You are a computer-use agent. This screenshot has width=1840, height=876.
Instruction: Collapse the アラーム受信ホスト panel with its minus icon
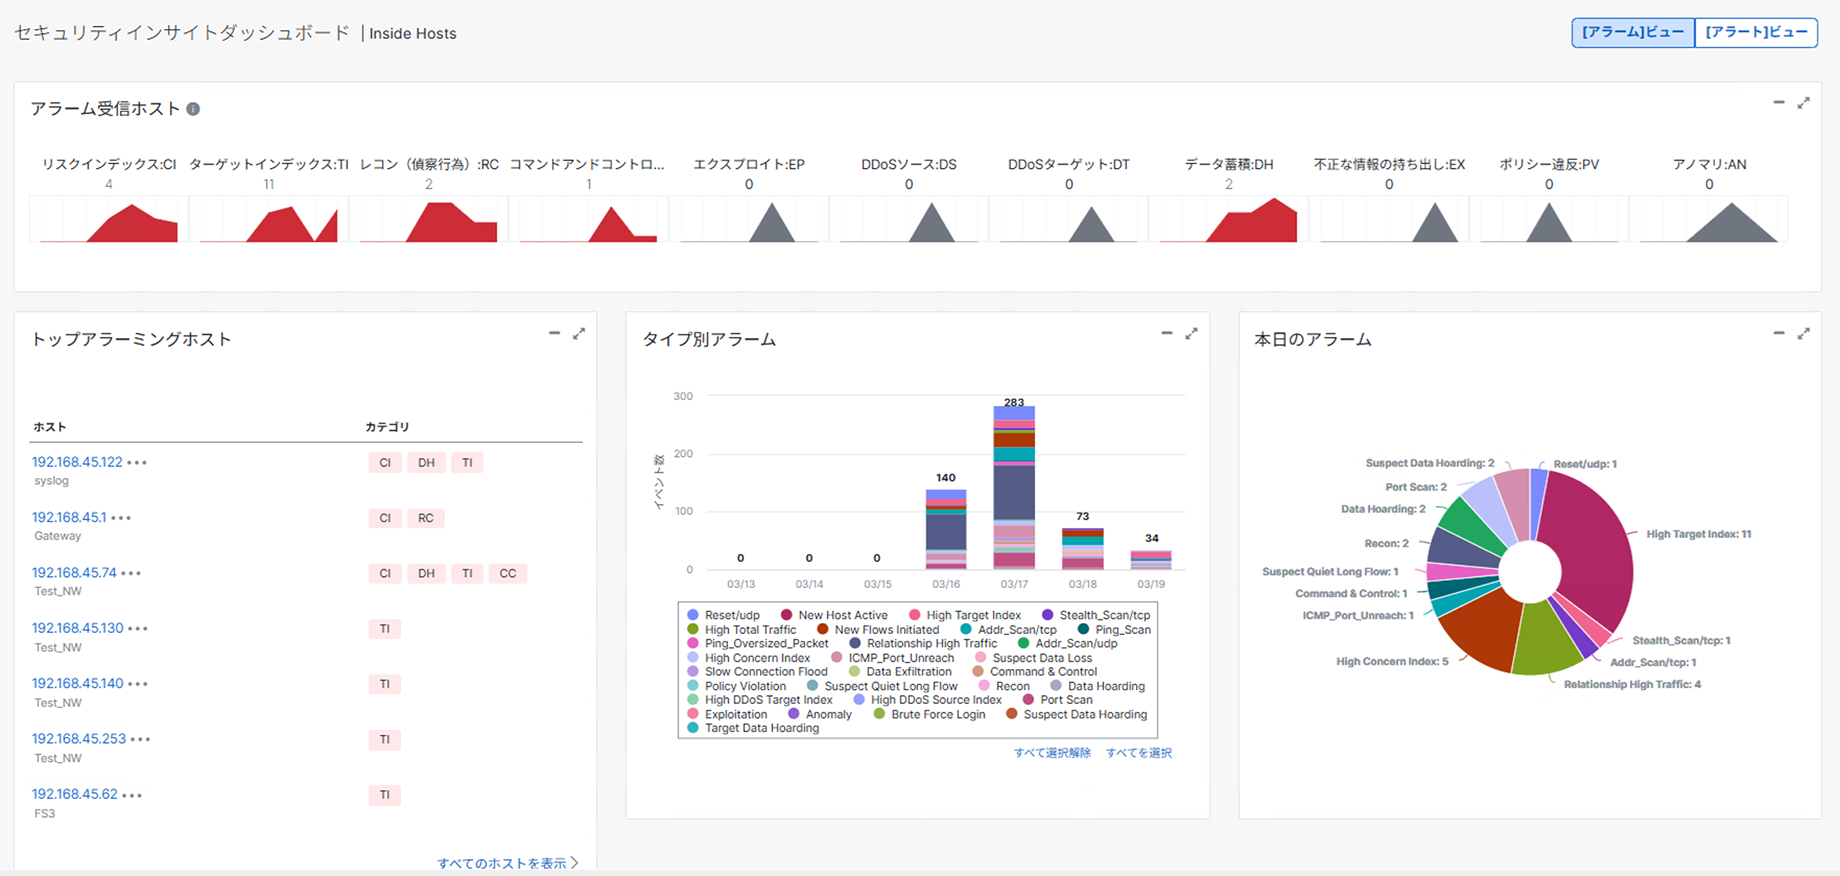tap(1779, 102)
